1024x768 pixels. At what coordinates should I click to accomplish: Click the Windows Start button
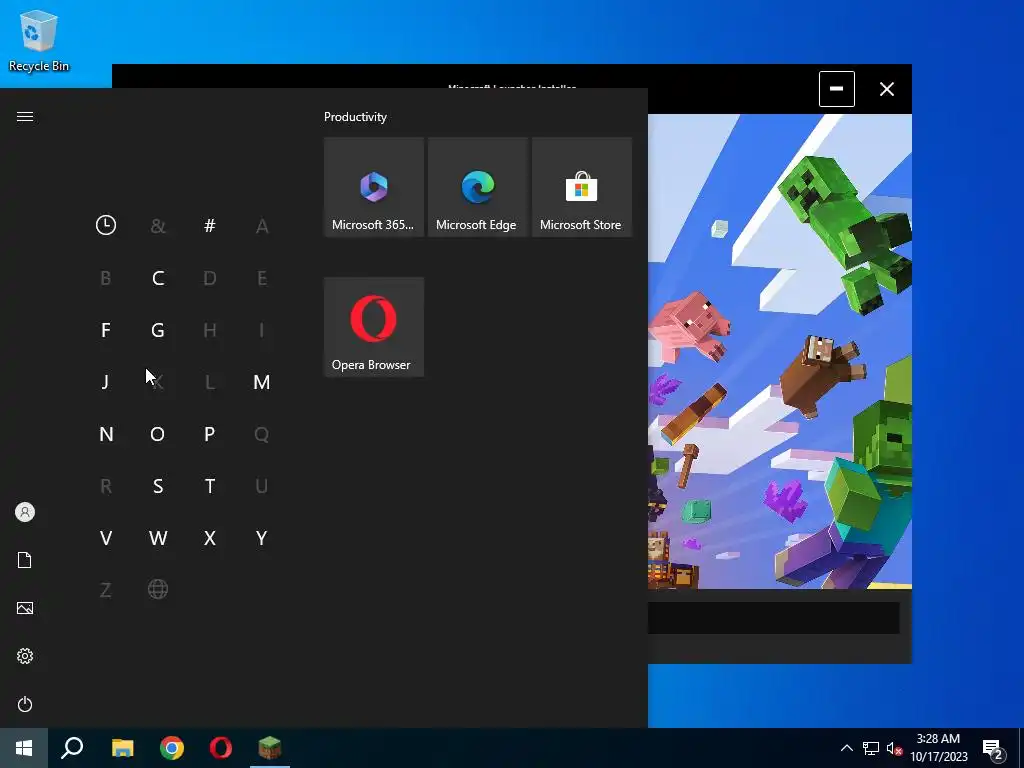tap(24, 748)
